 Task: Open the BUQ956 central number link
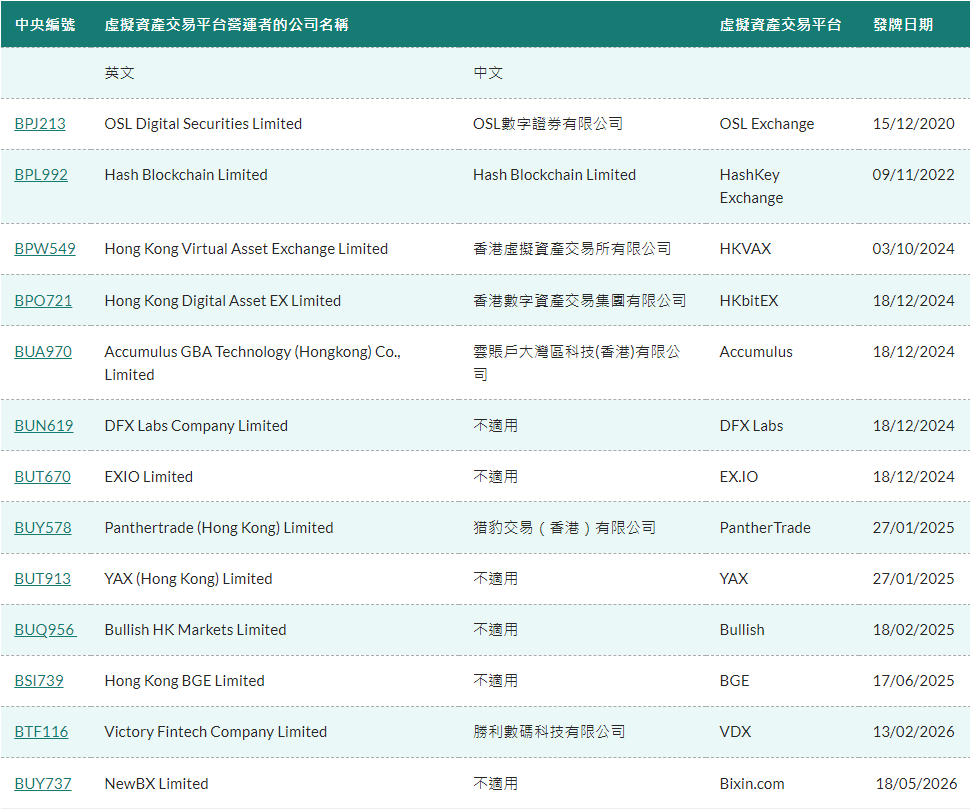point(45,630)
